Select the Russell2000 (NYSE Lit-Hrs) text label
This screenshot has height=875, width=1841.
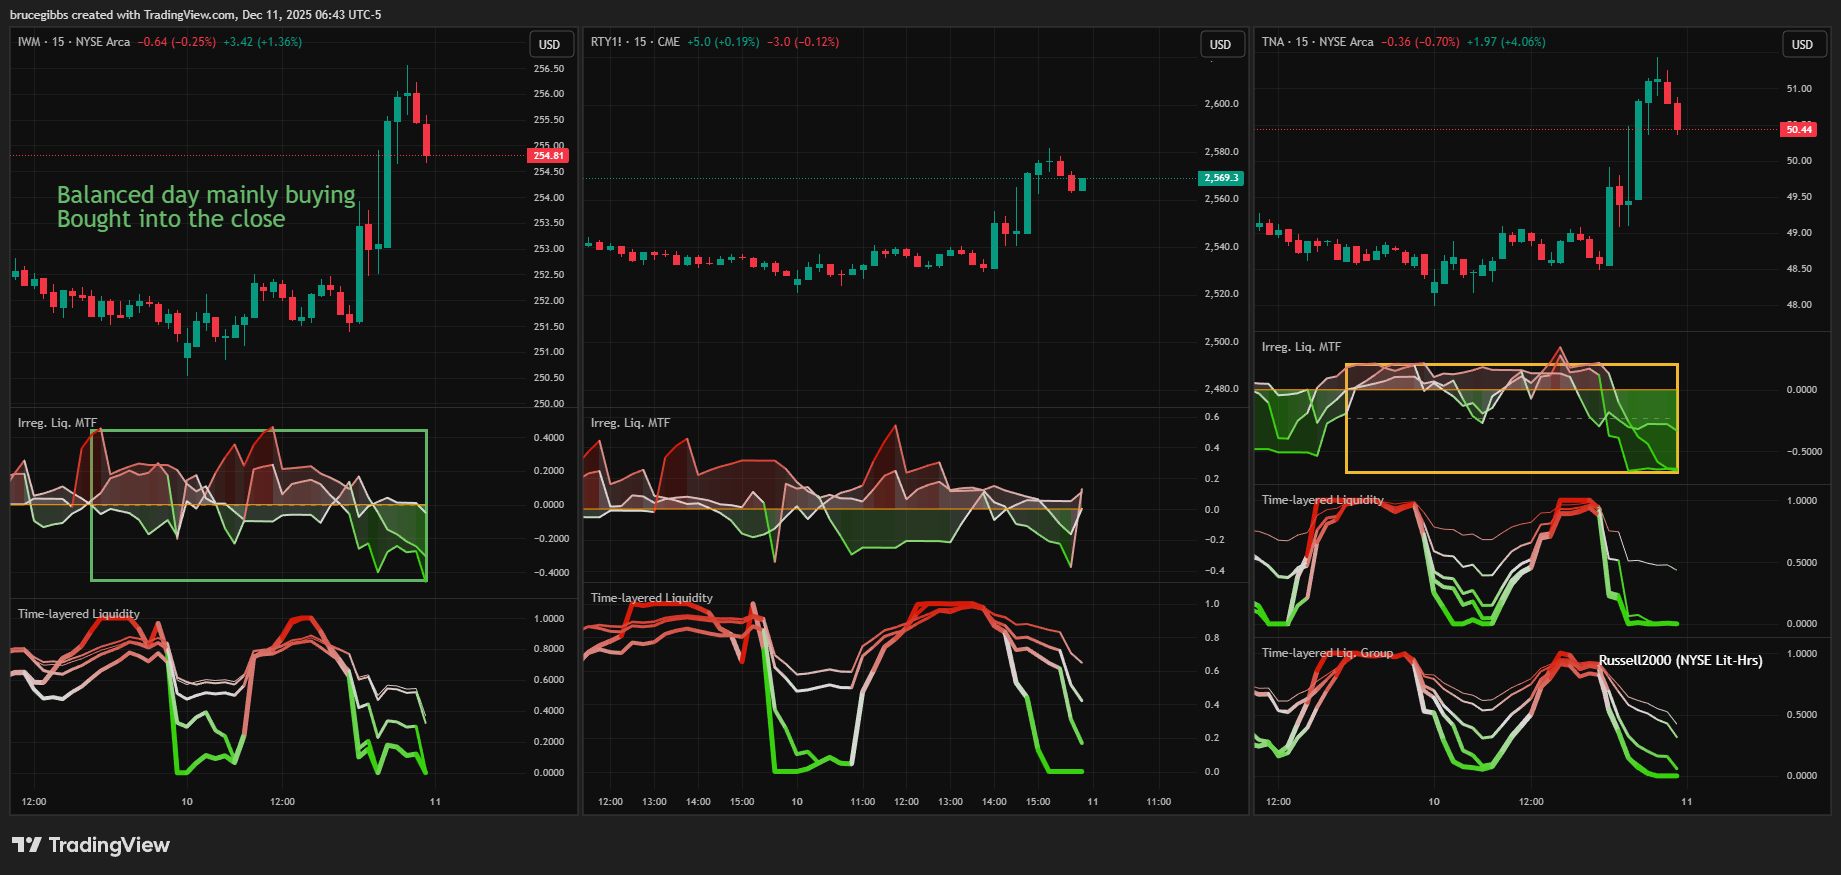1680,660
